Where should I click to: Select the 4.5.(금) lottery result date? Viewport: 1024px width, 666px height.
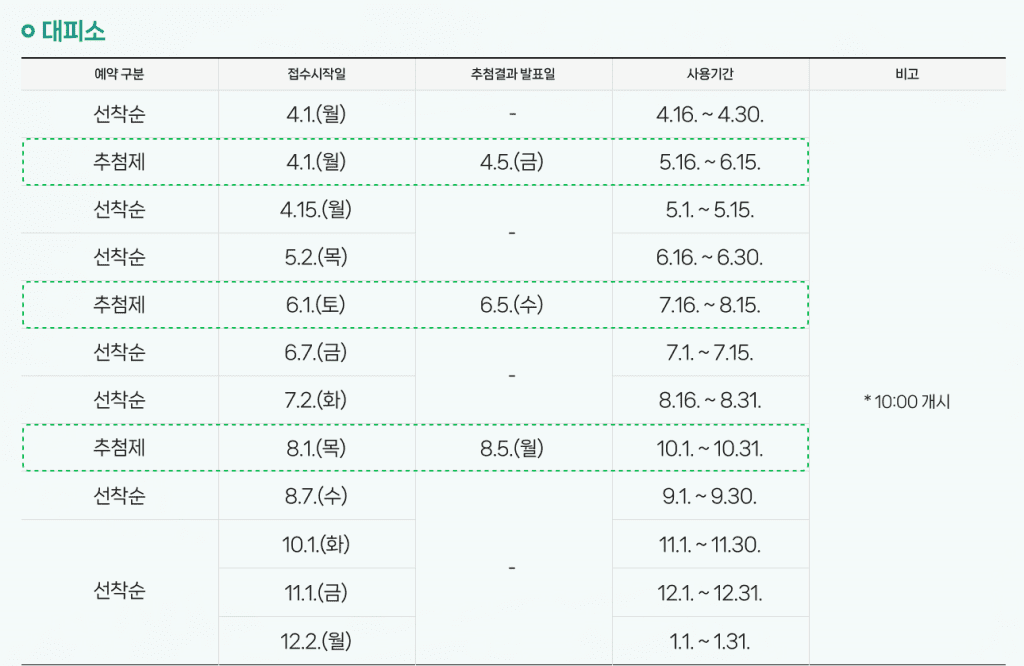pos(512,162)
